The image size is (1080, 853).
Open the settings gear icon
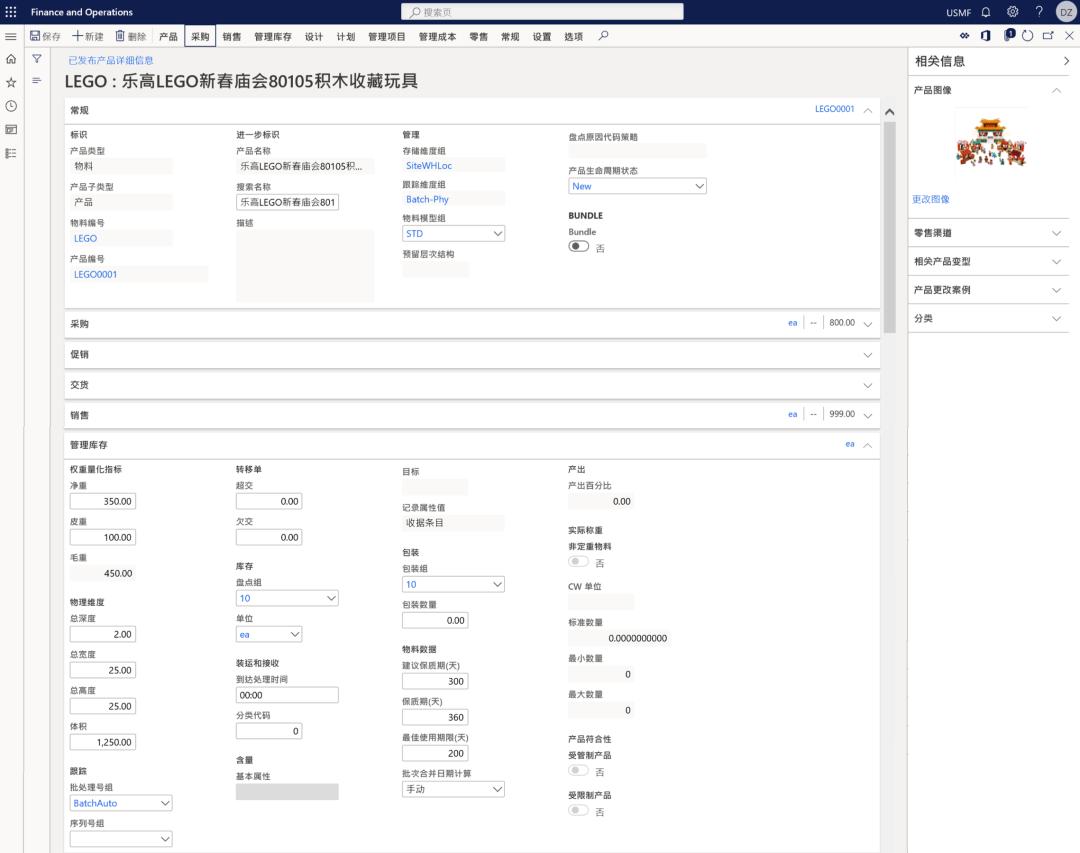point(1012,12)
